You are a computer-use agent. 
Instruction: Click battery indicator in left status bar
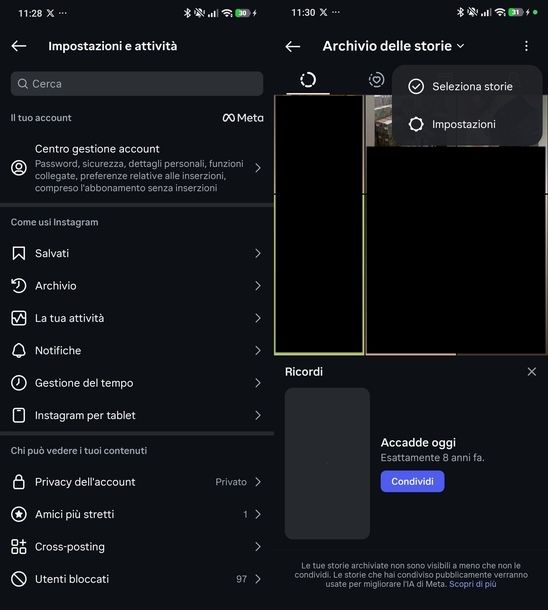(x=242, y=13)
